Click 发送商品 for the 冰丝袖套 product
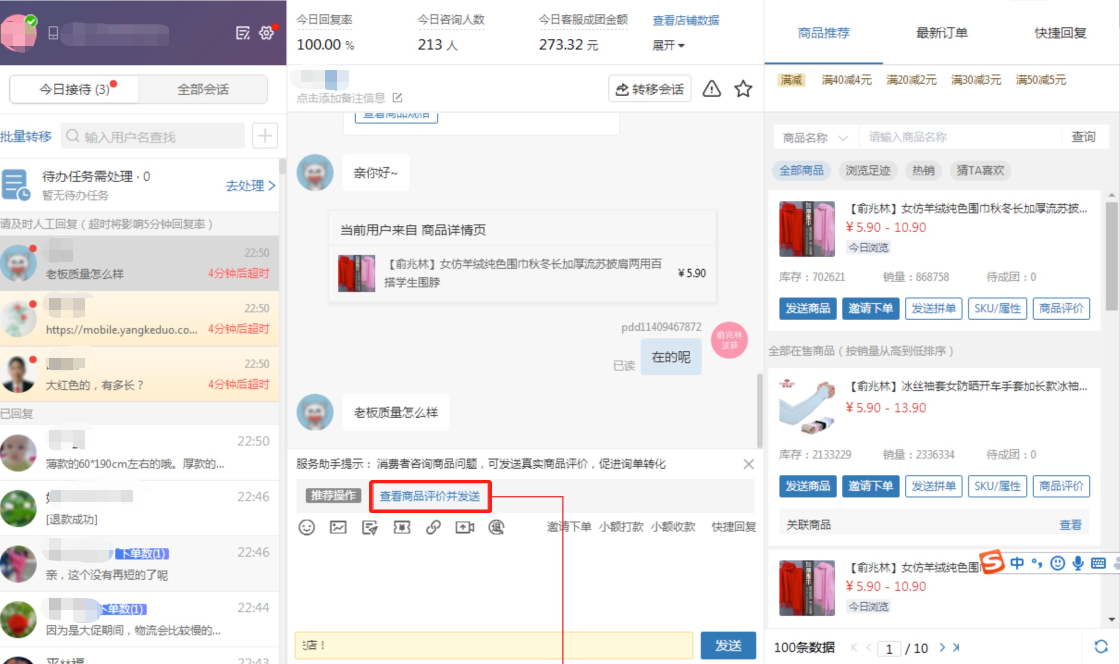 coord(808,486)
